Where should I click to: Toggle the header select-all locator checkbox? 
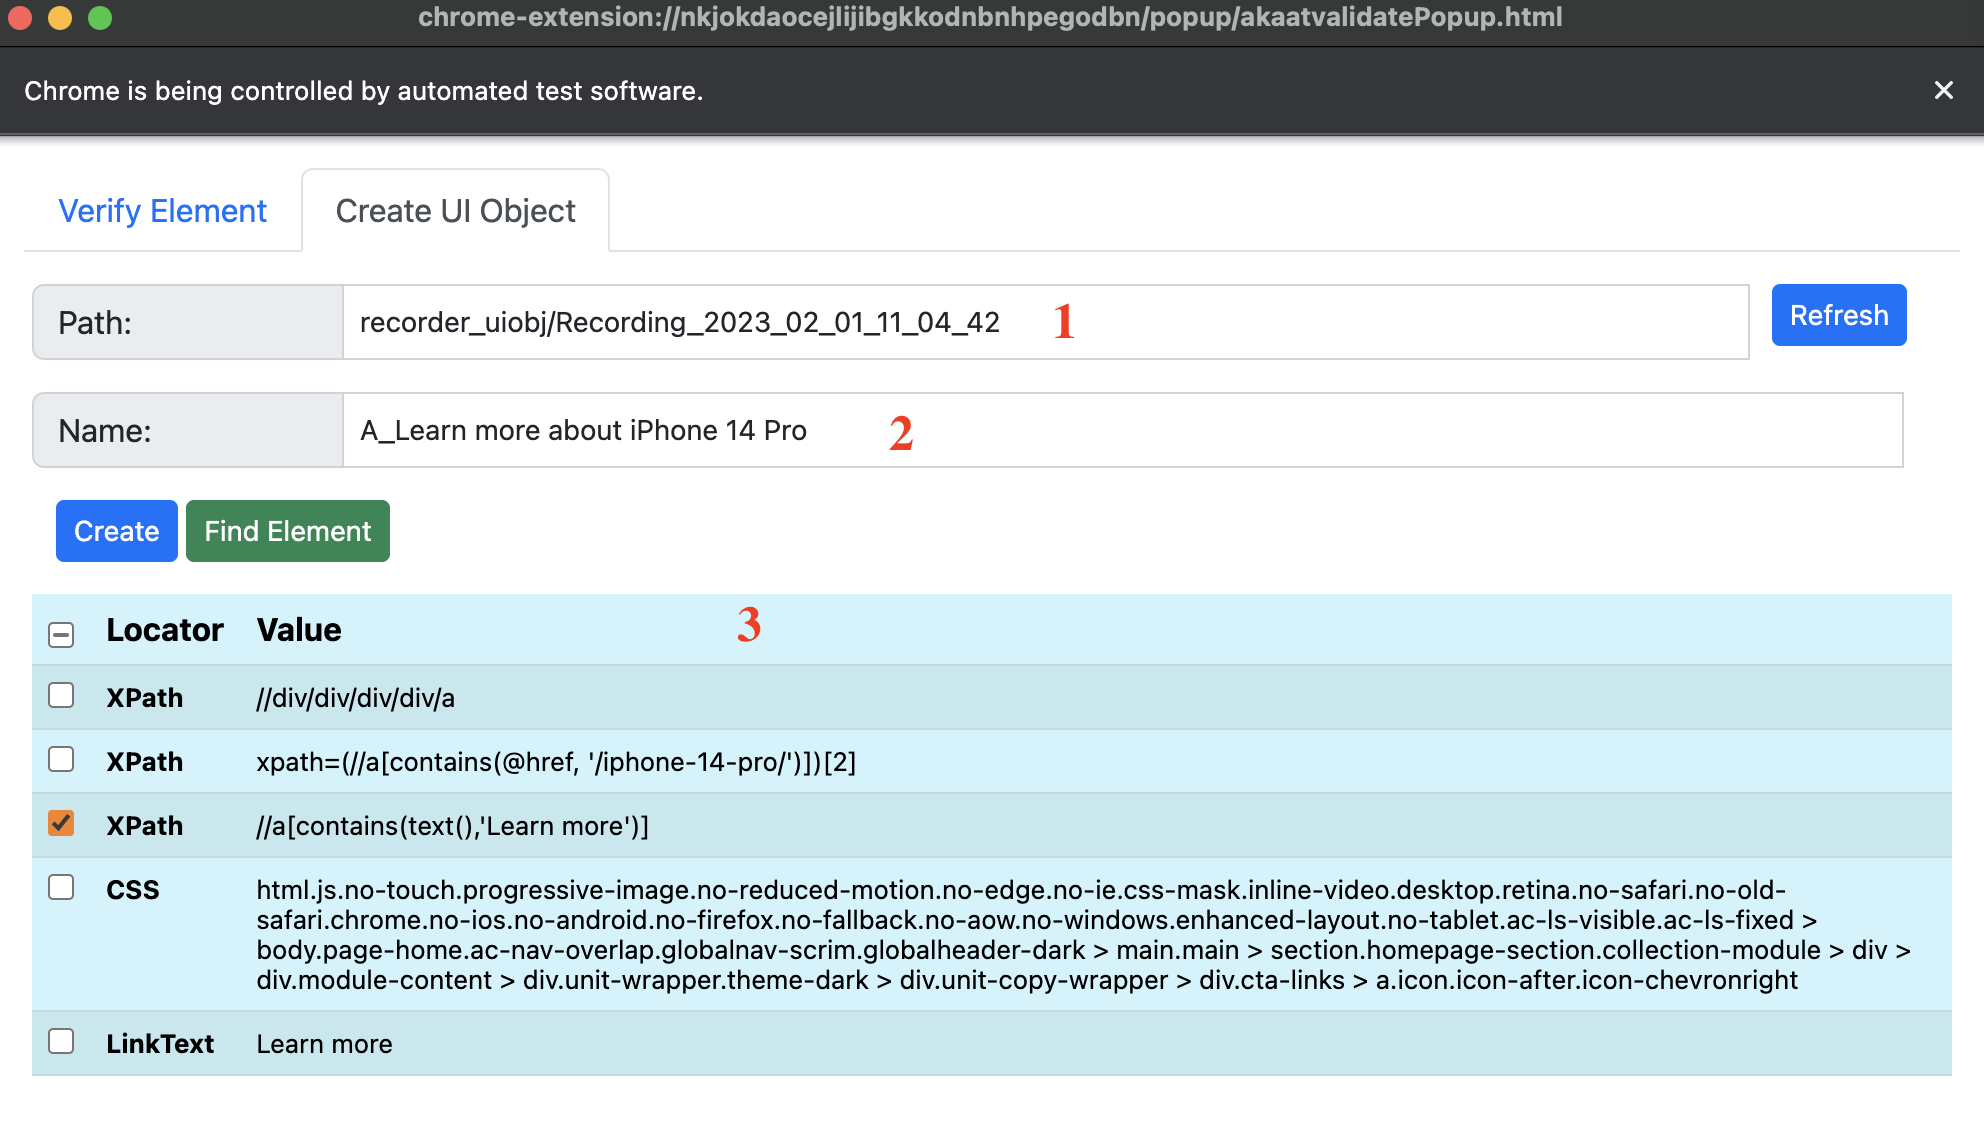(x=61, y=634)
